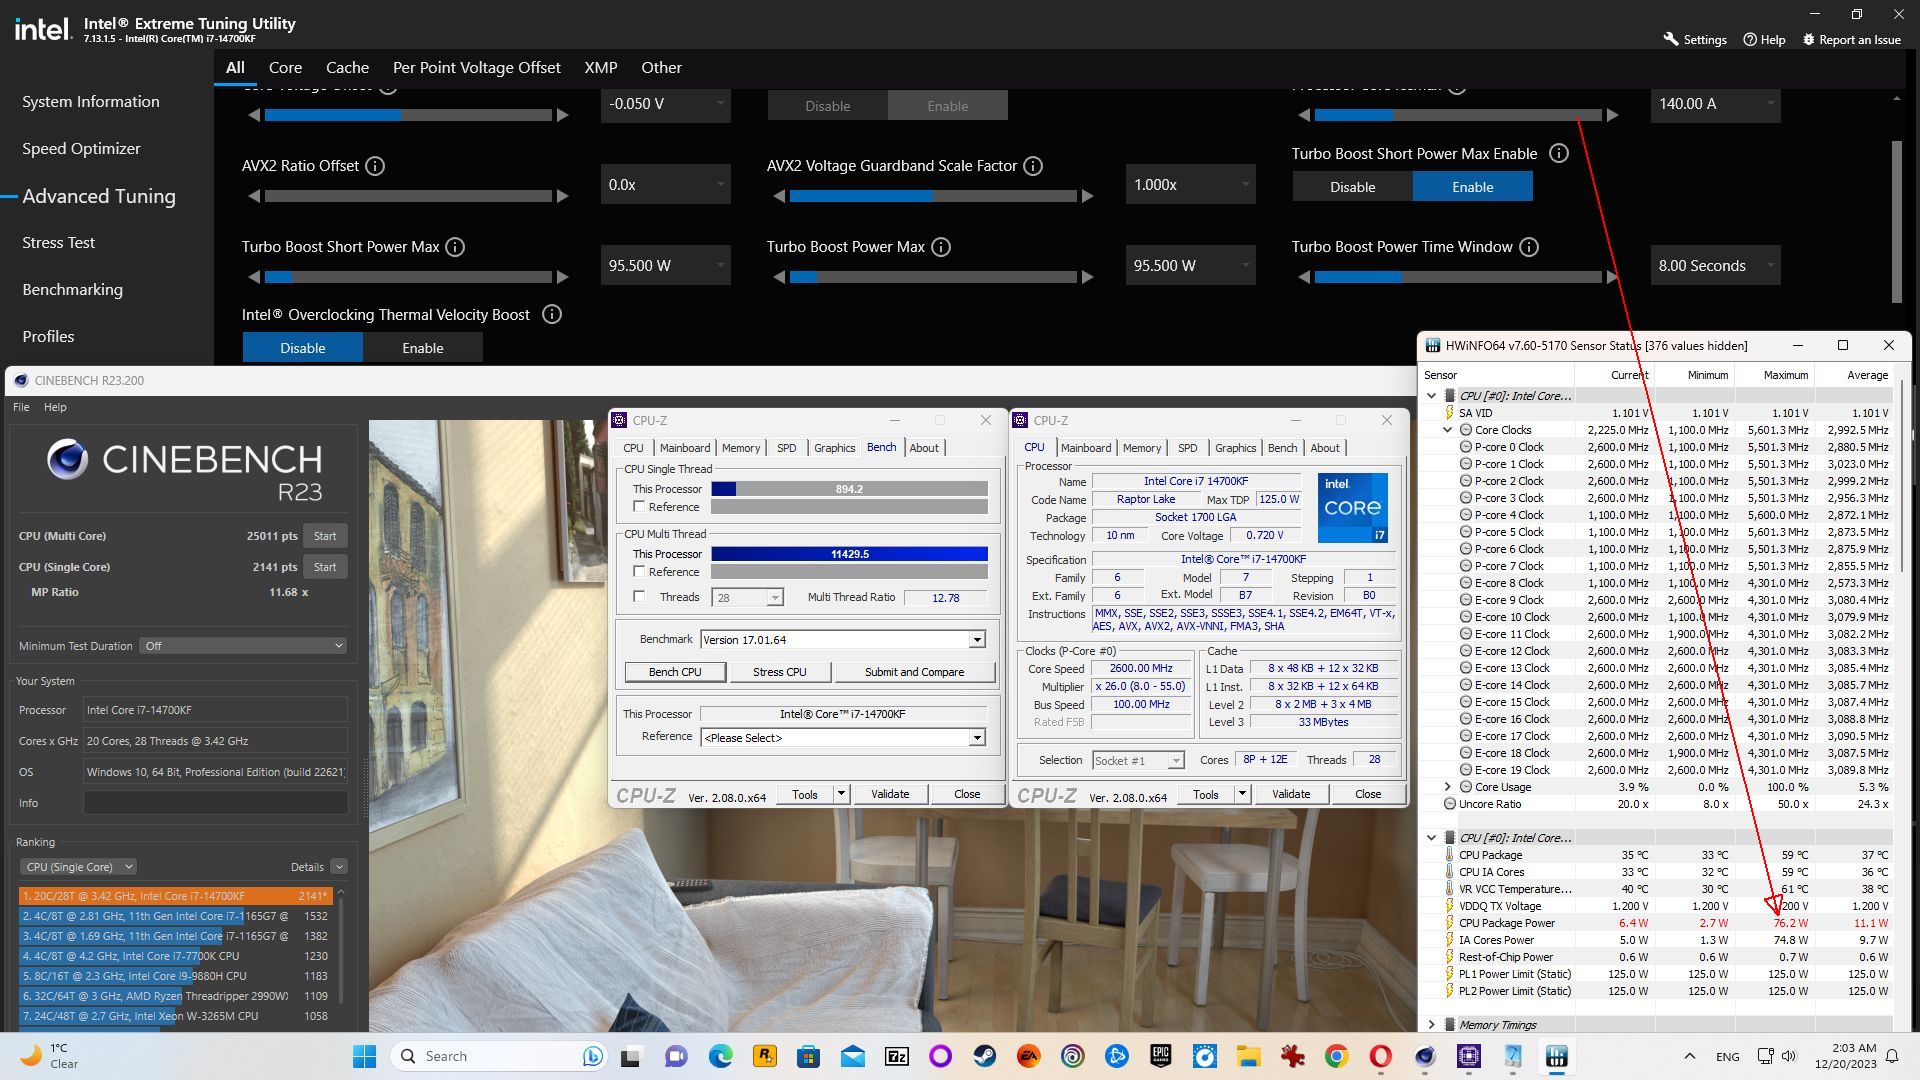Check the Threads checkbox in CPU-Z
Viewport: 1920px width, 1080px height.
click(640, 597)
